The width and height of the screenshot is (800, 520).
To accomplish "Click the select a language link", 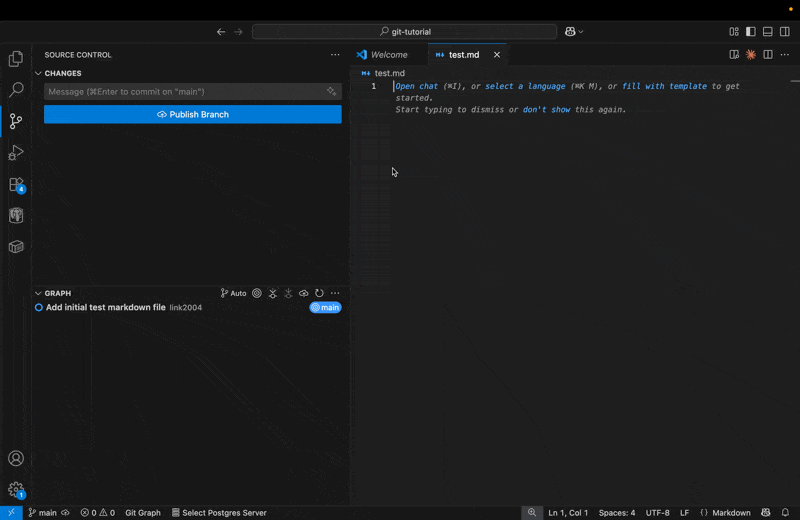I will coord(525,86).
